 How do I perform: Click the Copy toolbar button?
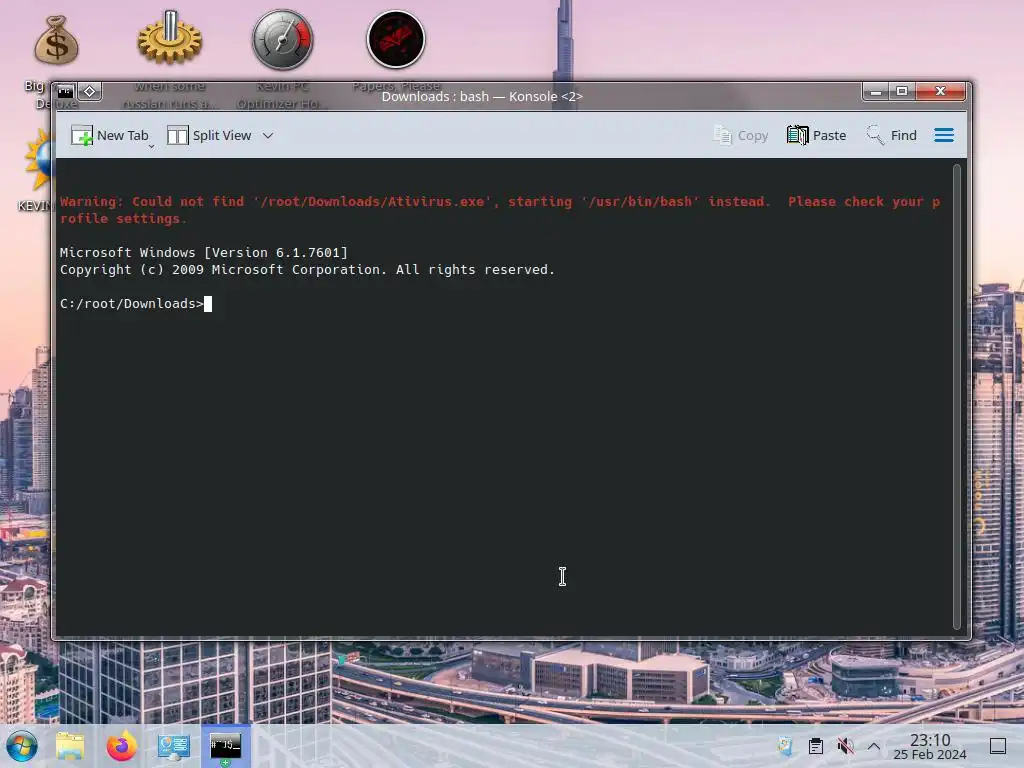click(741, 135)
